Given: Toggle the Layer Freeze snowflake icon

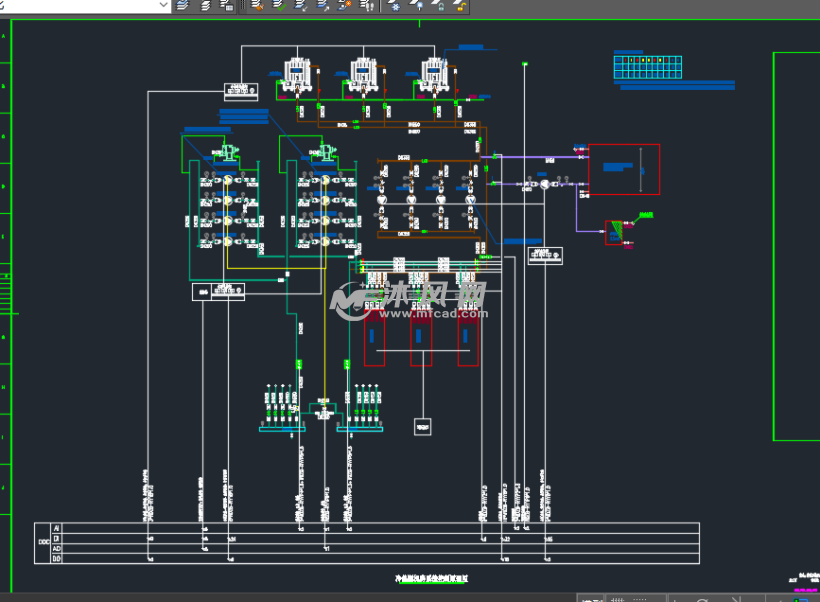Looking at the screenshot, I should 395,5.
